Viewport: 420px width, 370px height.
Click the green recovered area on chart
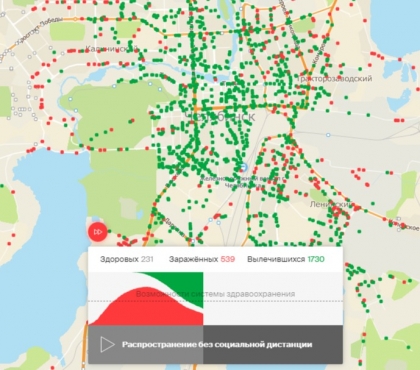pos(187,285)
